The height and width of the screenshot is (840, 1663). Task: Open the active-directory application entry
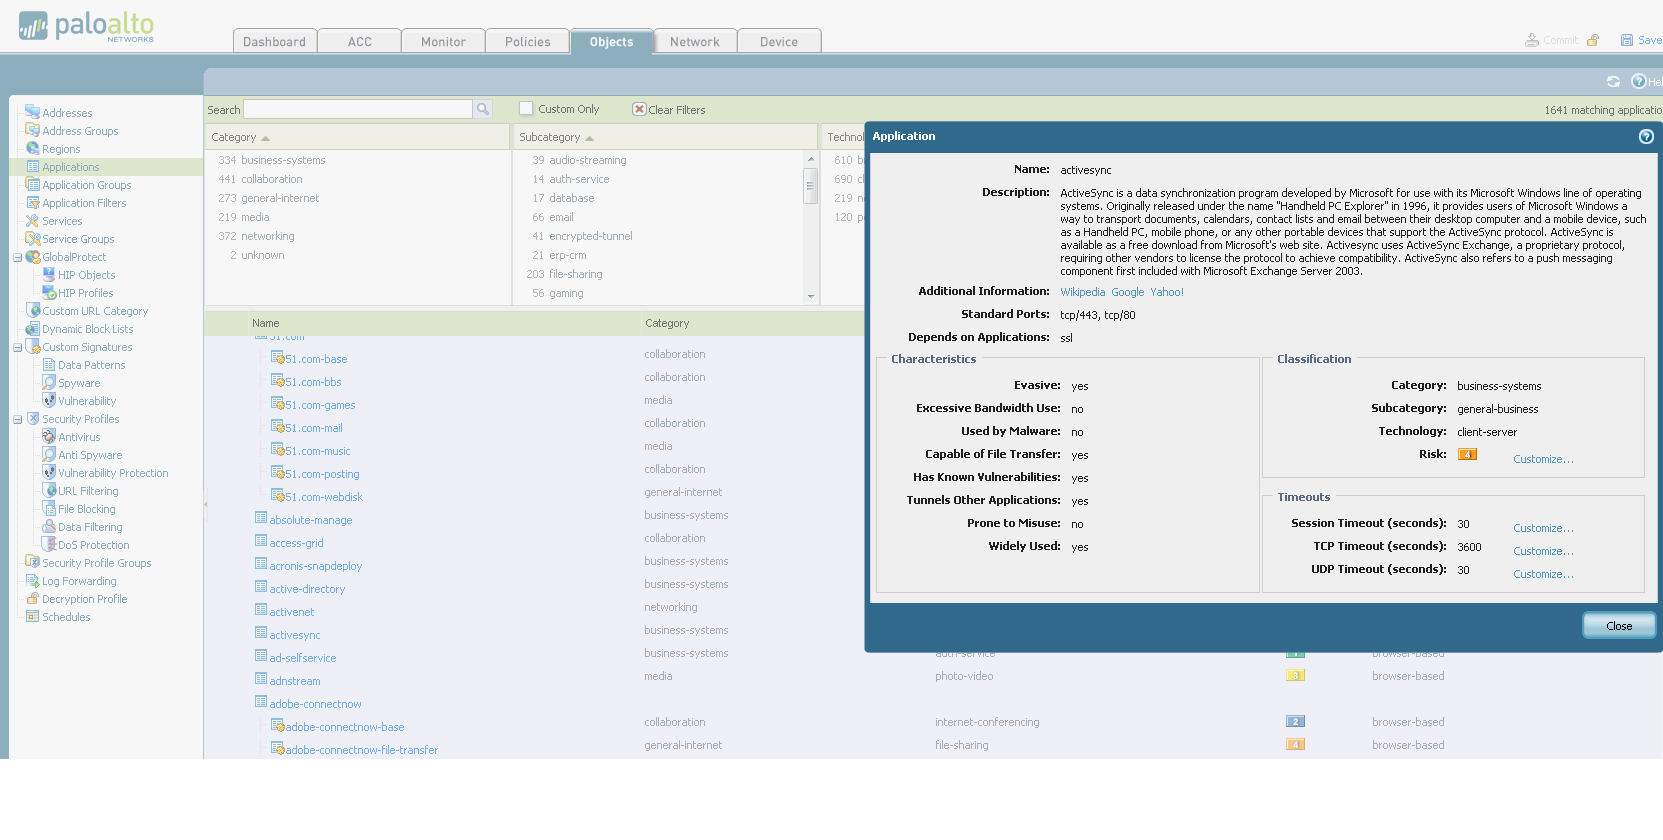coord(307,589)
